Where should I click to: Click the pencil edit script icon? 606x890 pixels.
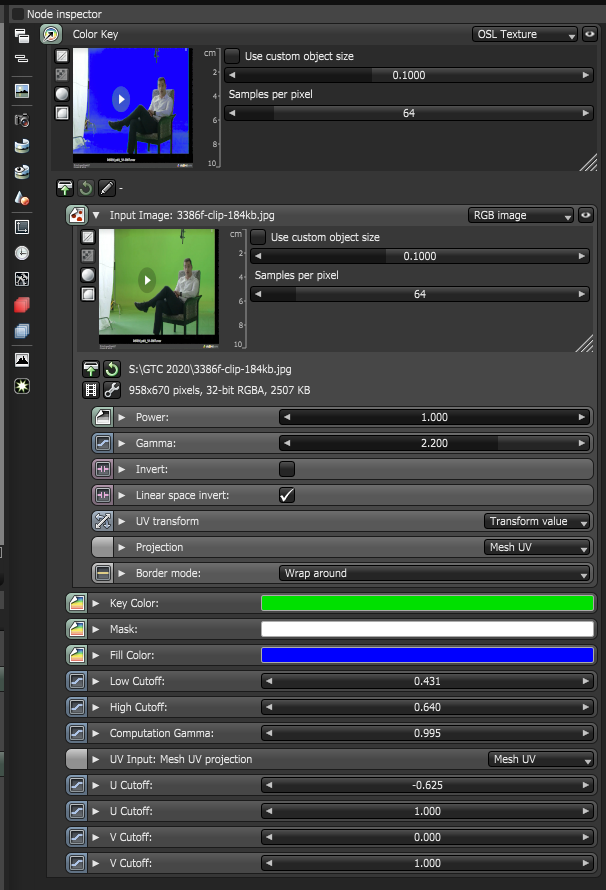(x=107, y=187)
